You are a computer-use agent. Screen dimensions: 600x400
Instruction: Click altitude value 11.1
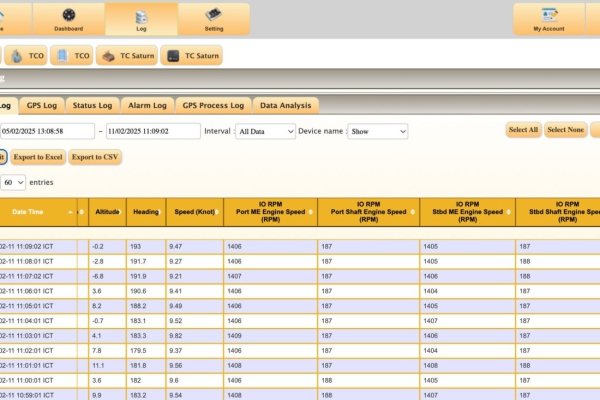(98, 366)
